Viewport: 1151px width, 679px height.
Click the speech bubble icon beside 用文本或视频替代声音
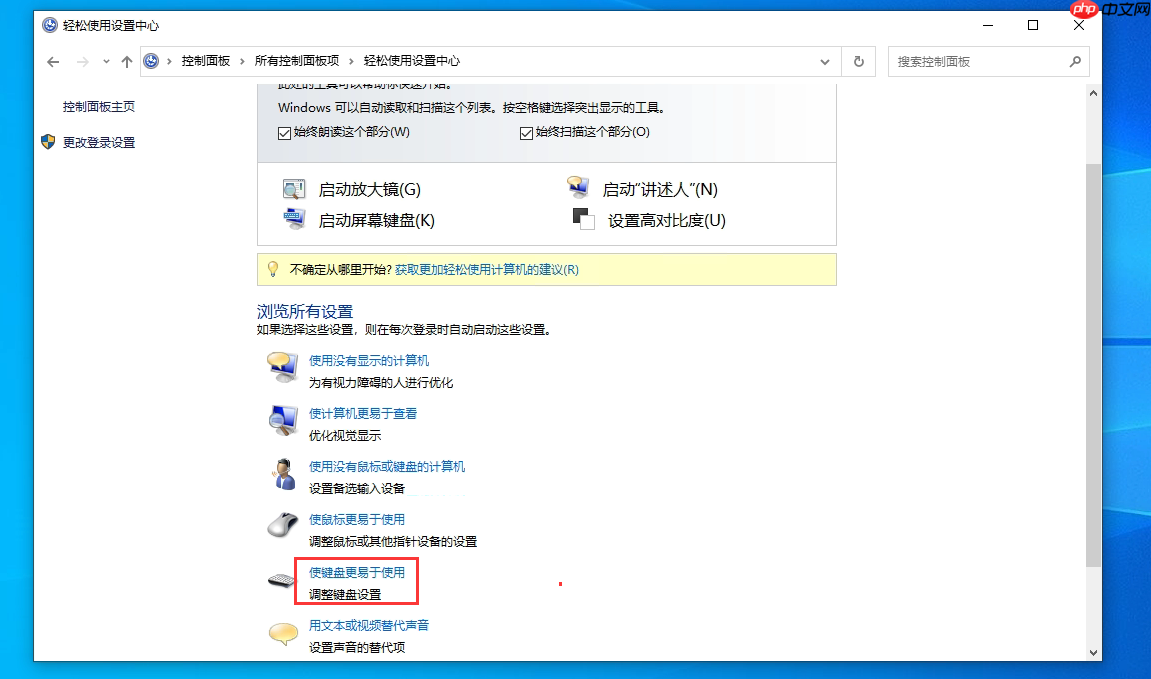(x=282, y=631)
